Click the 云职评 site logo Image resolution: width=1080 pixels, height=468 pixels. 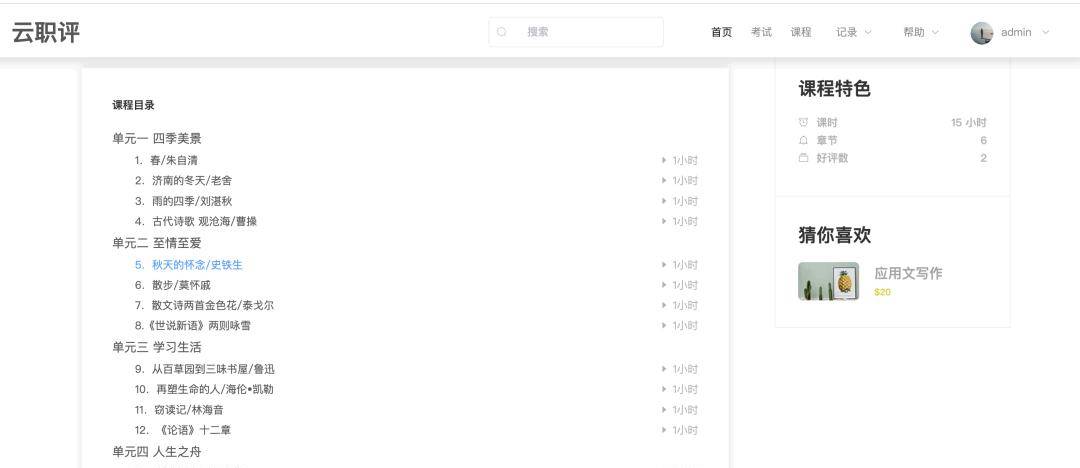coord(45,32)
